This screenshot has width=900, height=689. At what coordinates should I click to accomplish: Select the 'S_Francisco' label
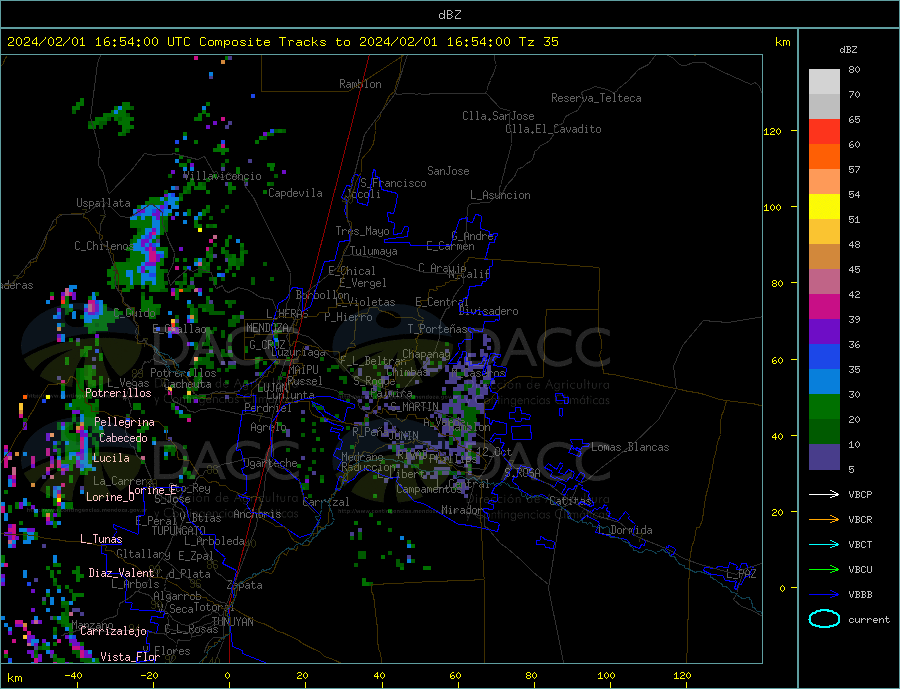coord(393,183)
